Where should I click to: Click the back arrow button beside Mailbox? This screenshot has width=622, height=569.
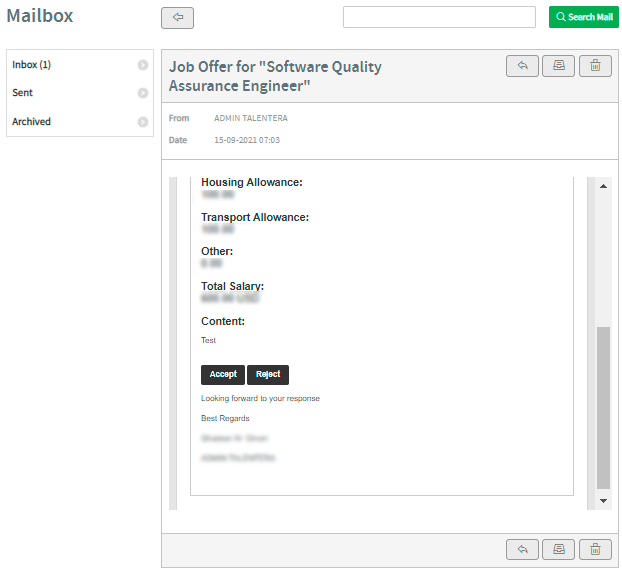click(x=177, y=18)
